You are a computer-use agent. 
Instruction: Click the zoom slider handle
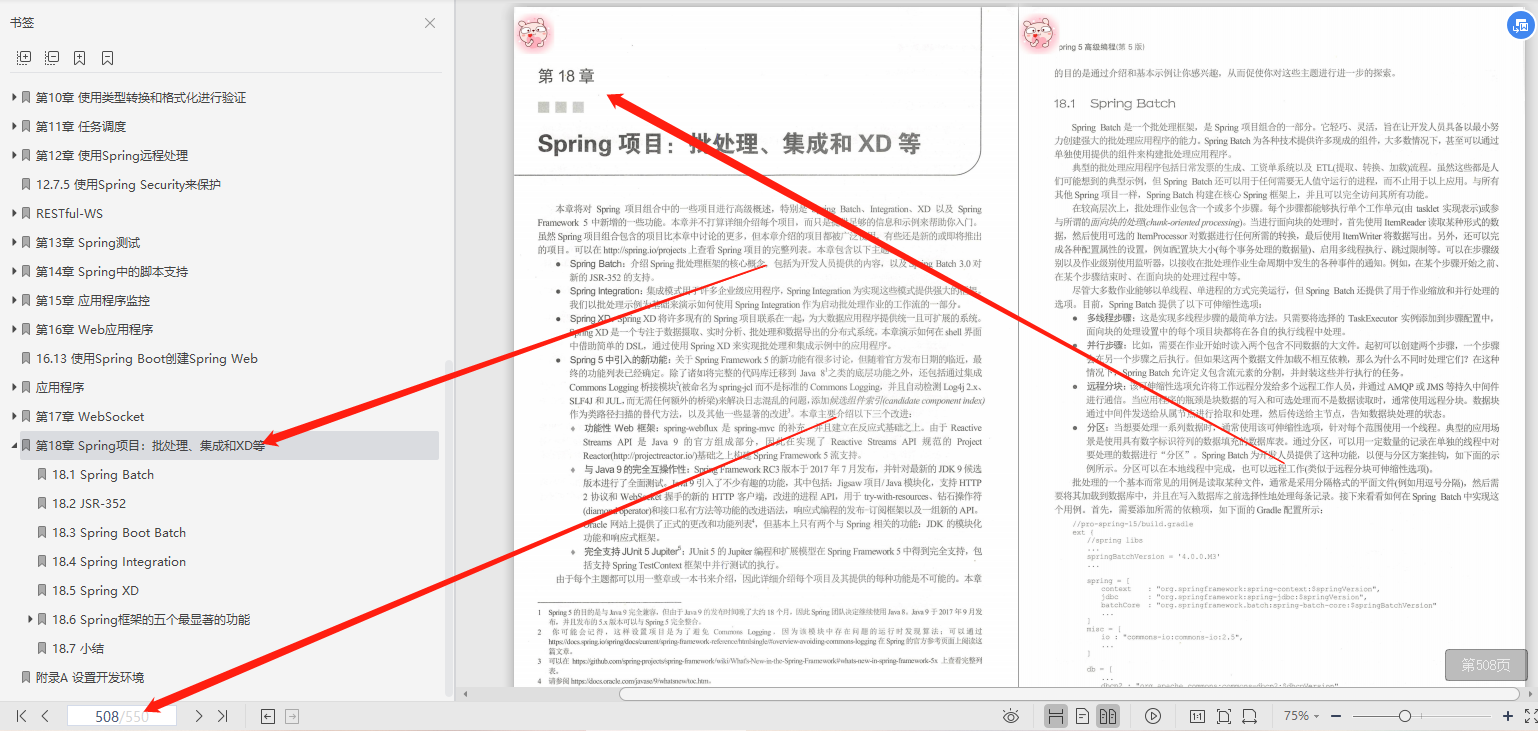click(1405, 716)
